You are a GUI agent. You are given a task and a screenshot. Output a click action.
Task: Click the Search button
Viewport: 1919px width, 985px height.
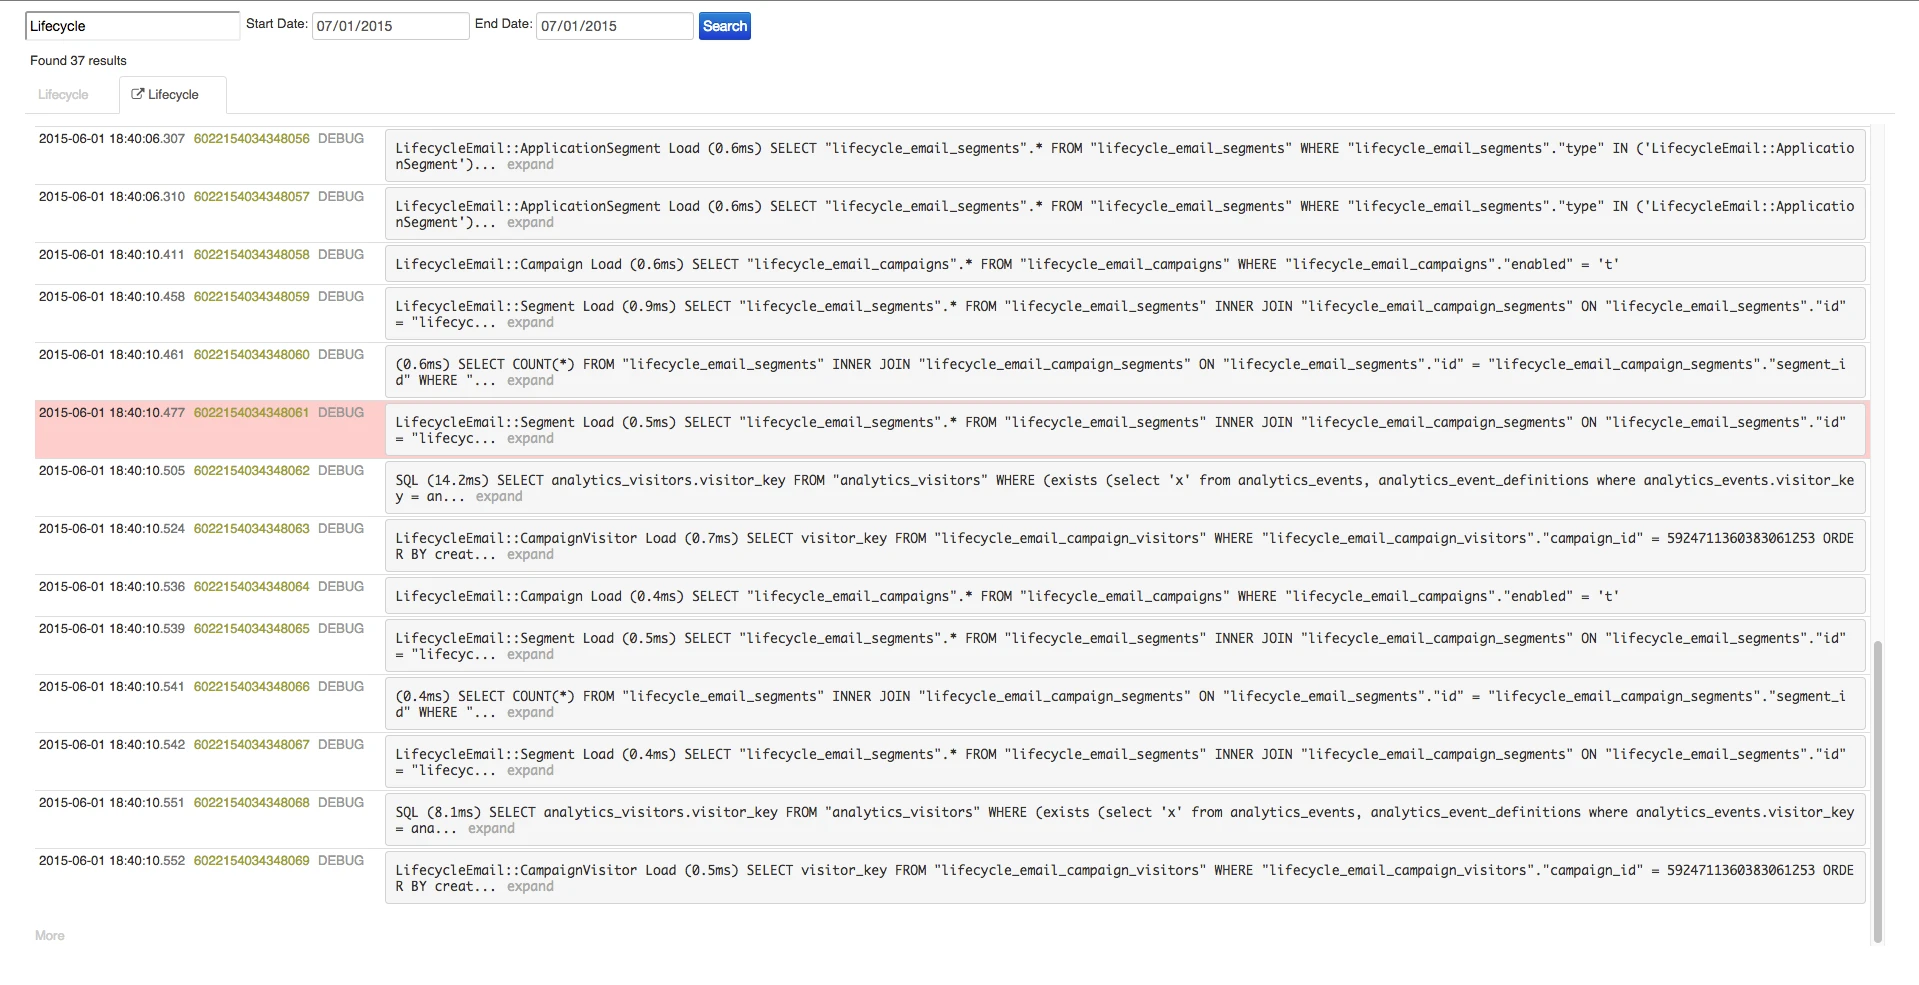tap(724, 26)
